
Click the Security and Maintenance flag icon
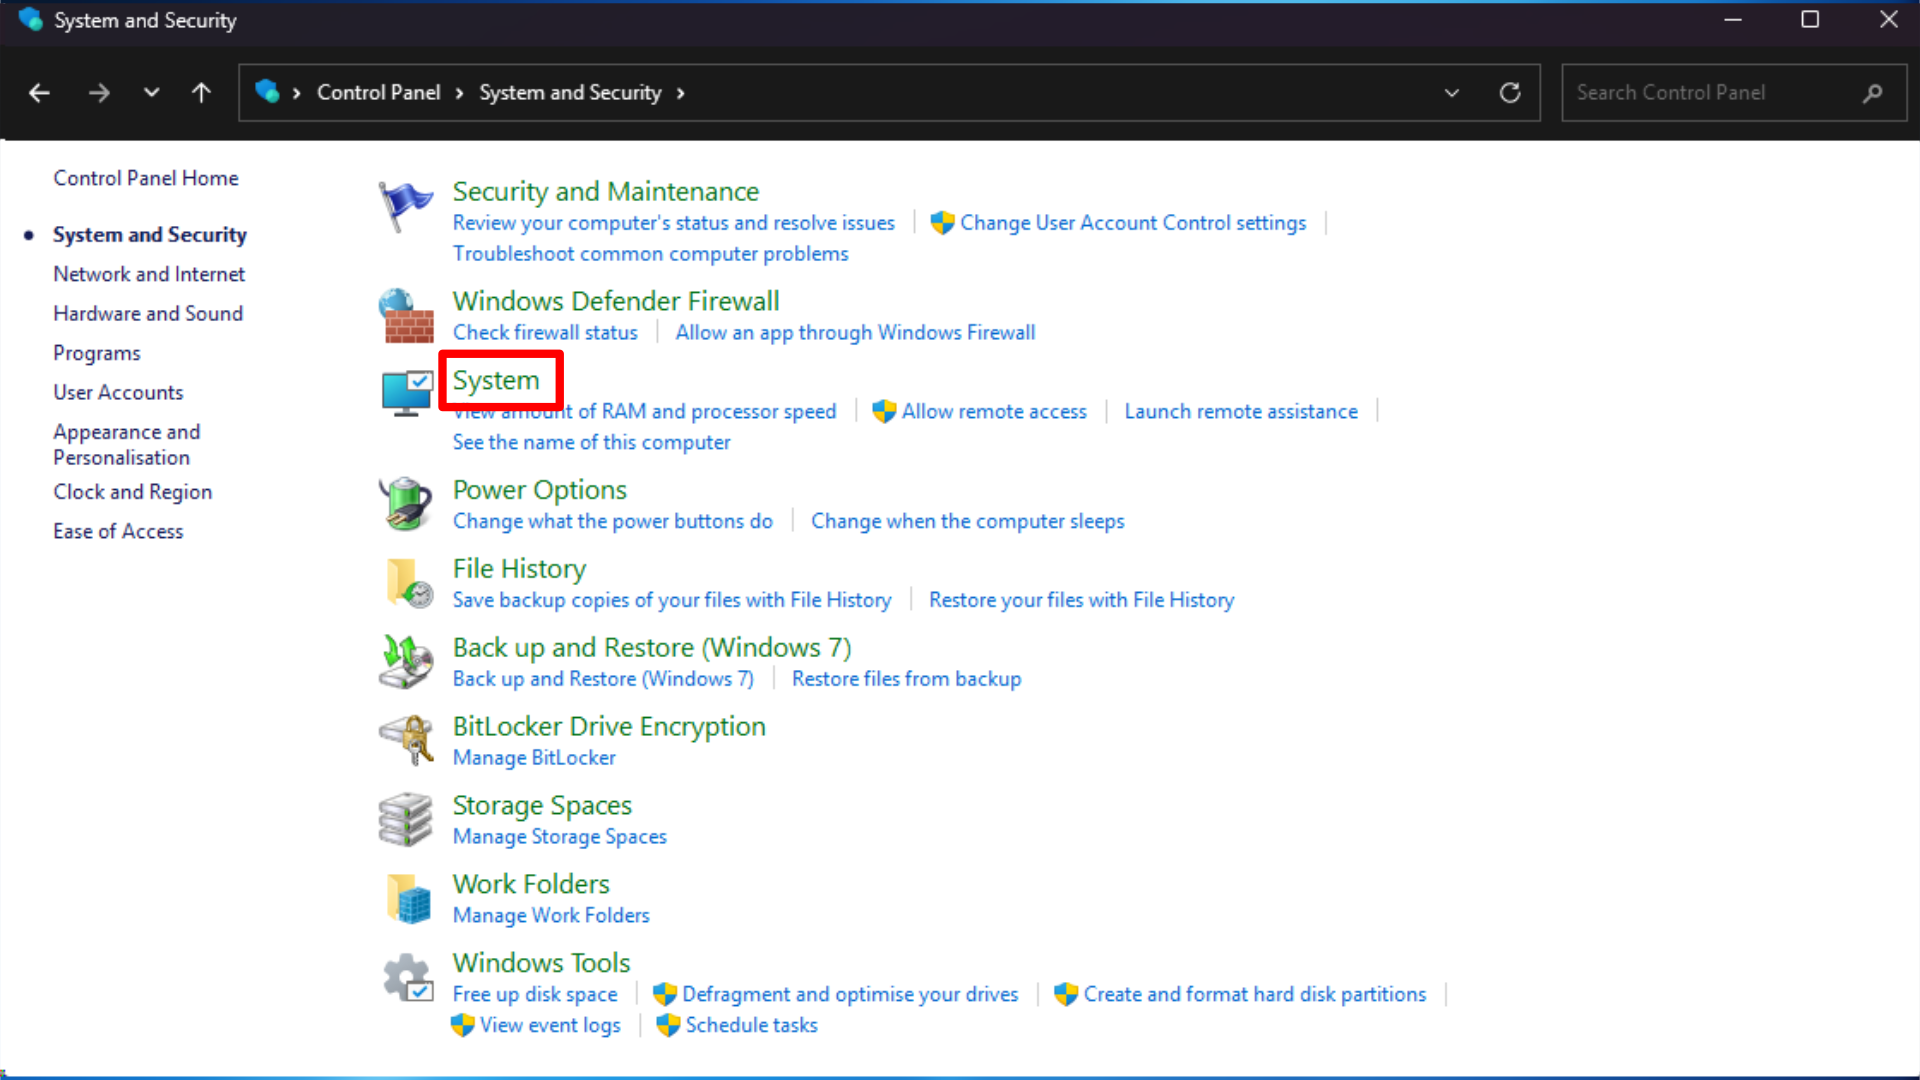(x=405, y=207)
